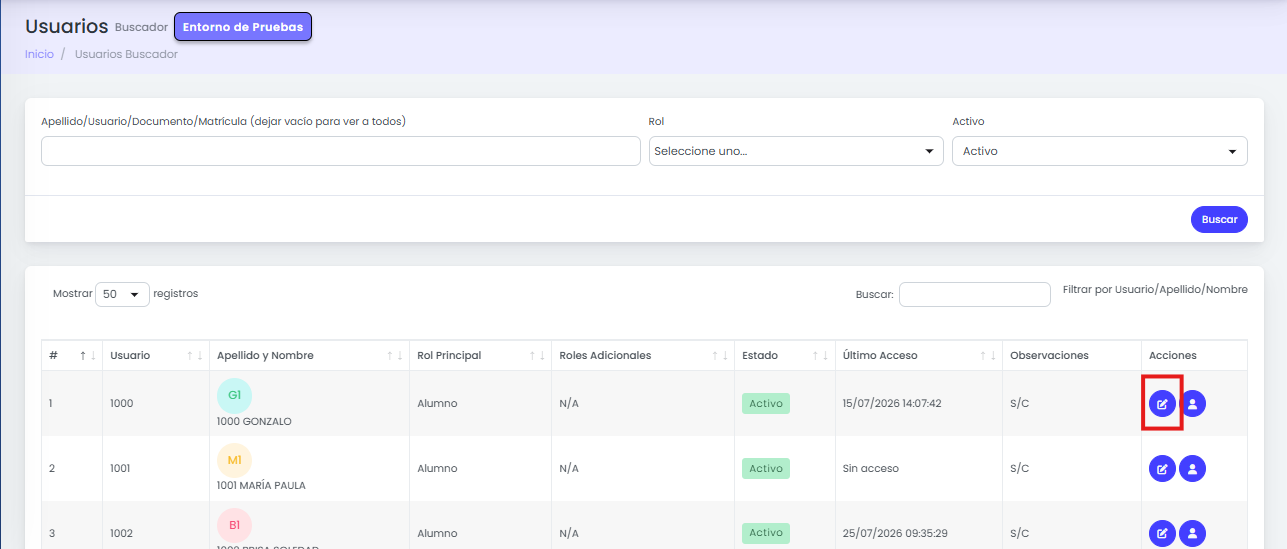Go to Inicio breadcrumb link
The height and width of the screenshot is (549, 1287).
point(39,54)
